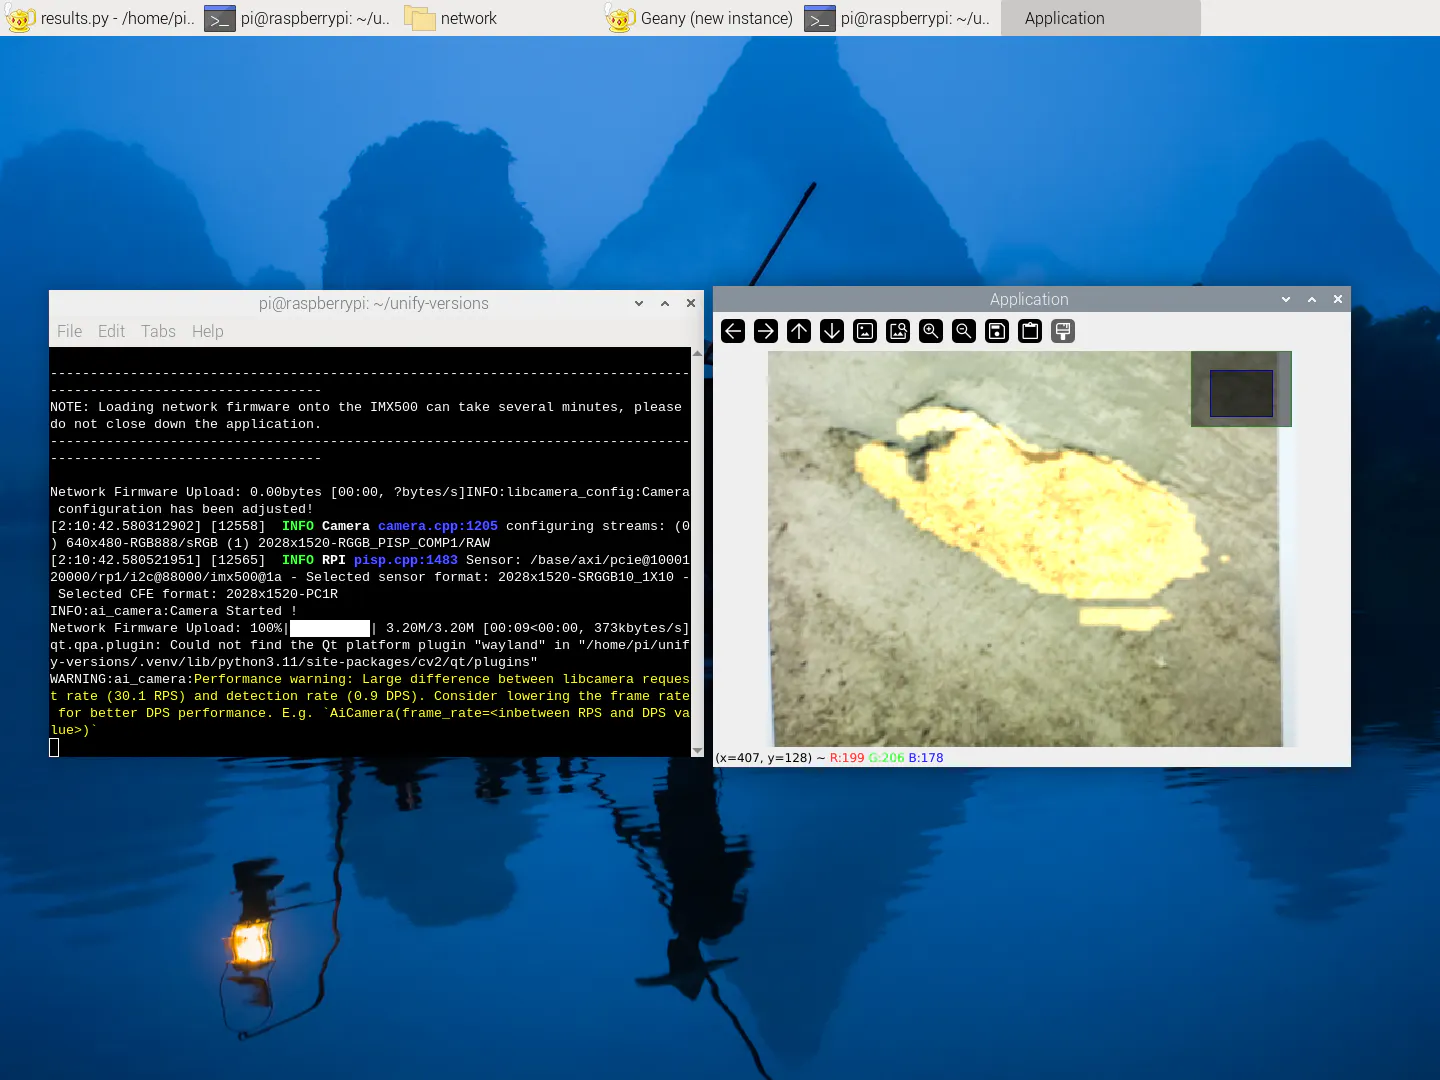The width and height of the screenshot is (1440, 1080).
Task: Maximize the terminal window with up chevron
Action: [665, 303]
